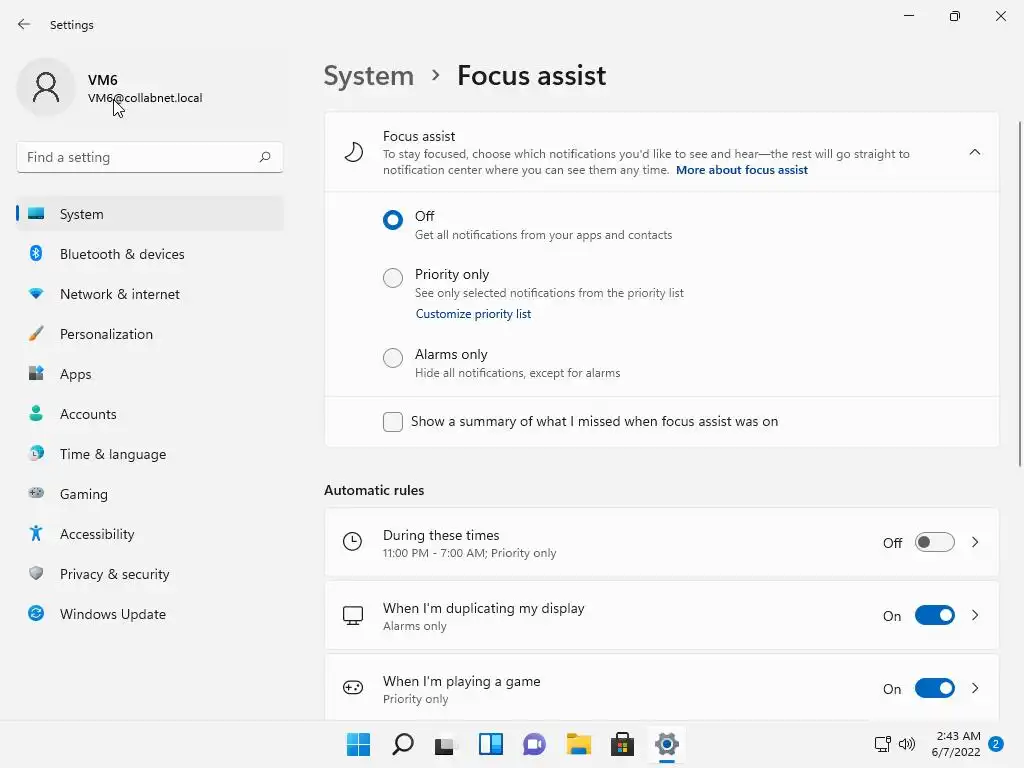
Task: Open When I'm playing a game details chevron
Action: tap(975, 689)
